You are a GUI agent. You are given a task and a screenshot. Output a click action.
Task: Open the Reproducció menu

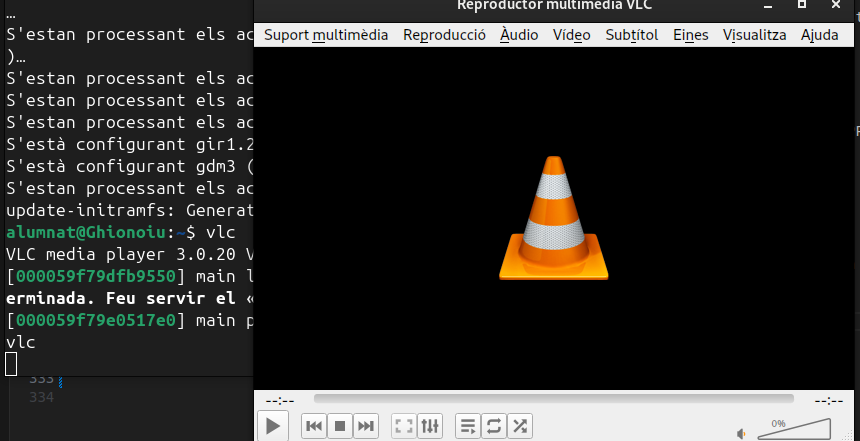click(x=444, y=35)
